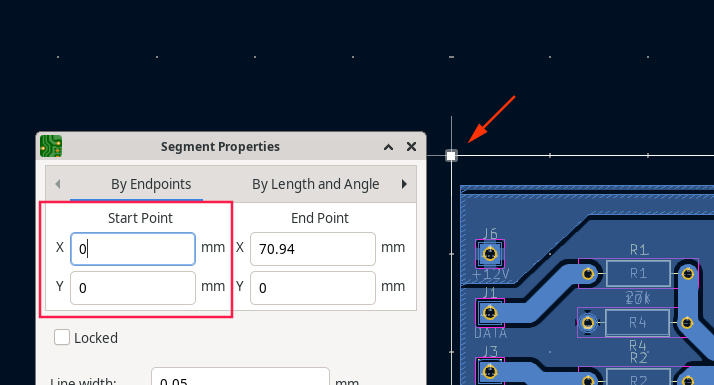The image size is (714, 385).
Task: Click the End Point Y field
Action: click(313, 288)
